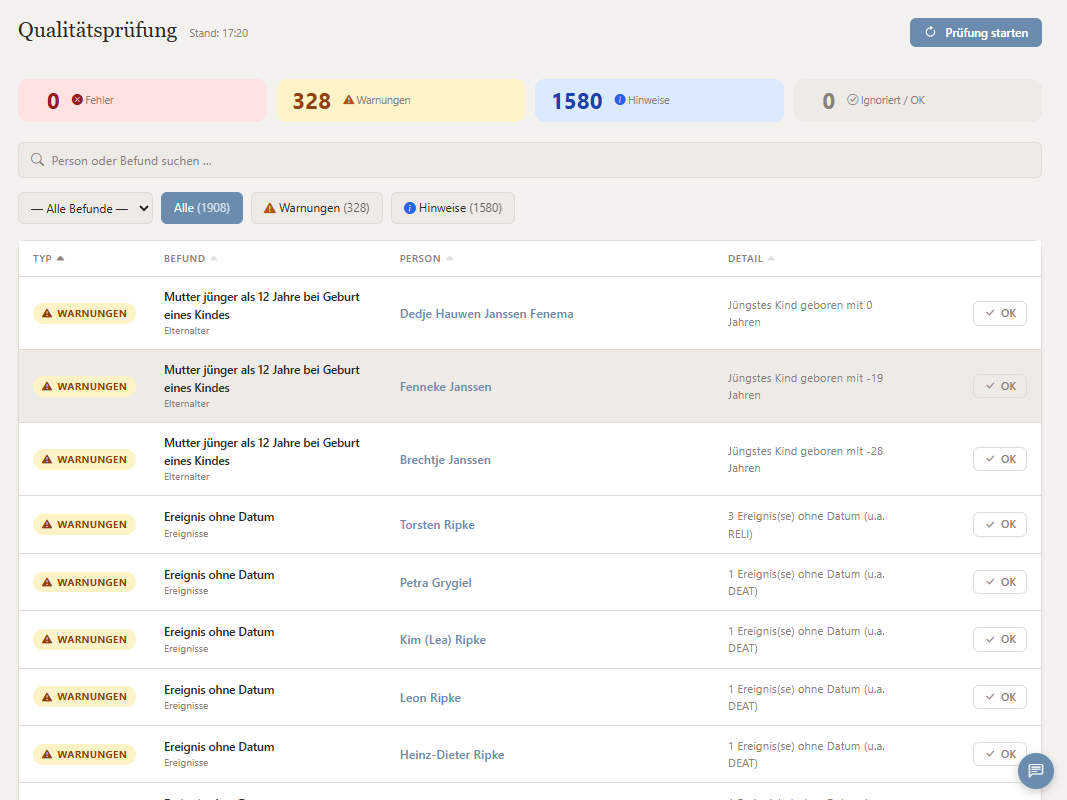Open person Petra Grygiel

[x=436, y=583]
